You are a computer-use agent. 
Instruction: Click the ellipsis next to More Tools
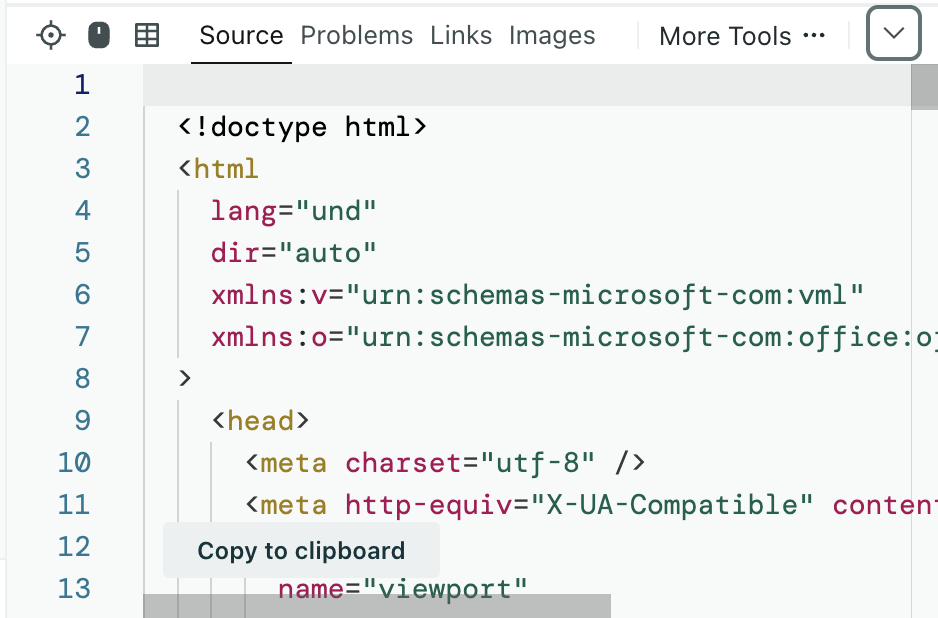pos(814,36)
